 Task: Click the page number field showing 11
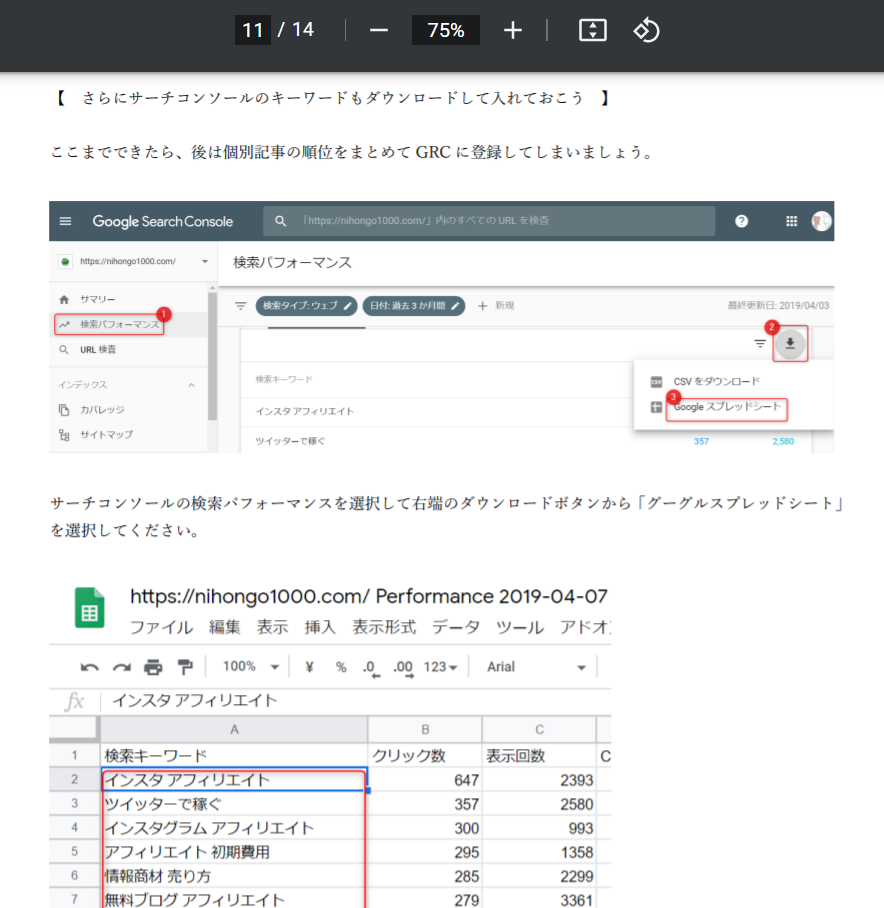[252, 30]
